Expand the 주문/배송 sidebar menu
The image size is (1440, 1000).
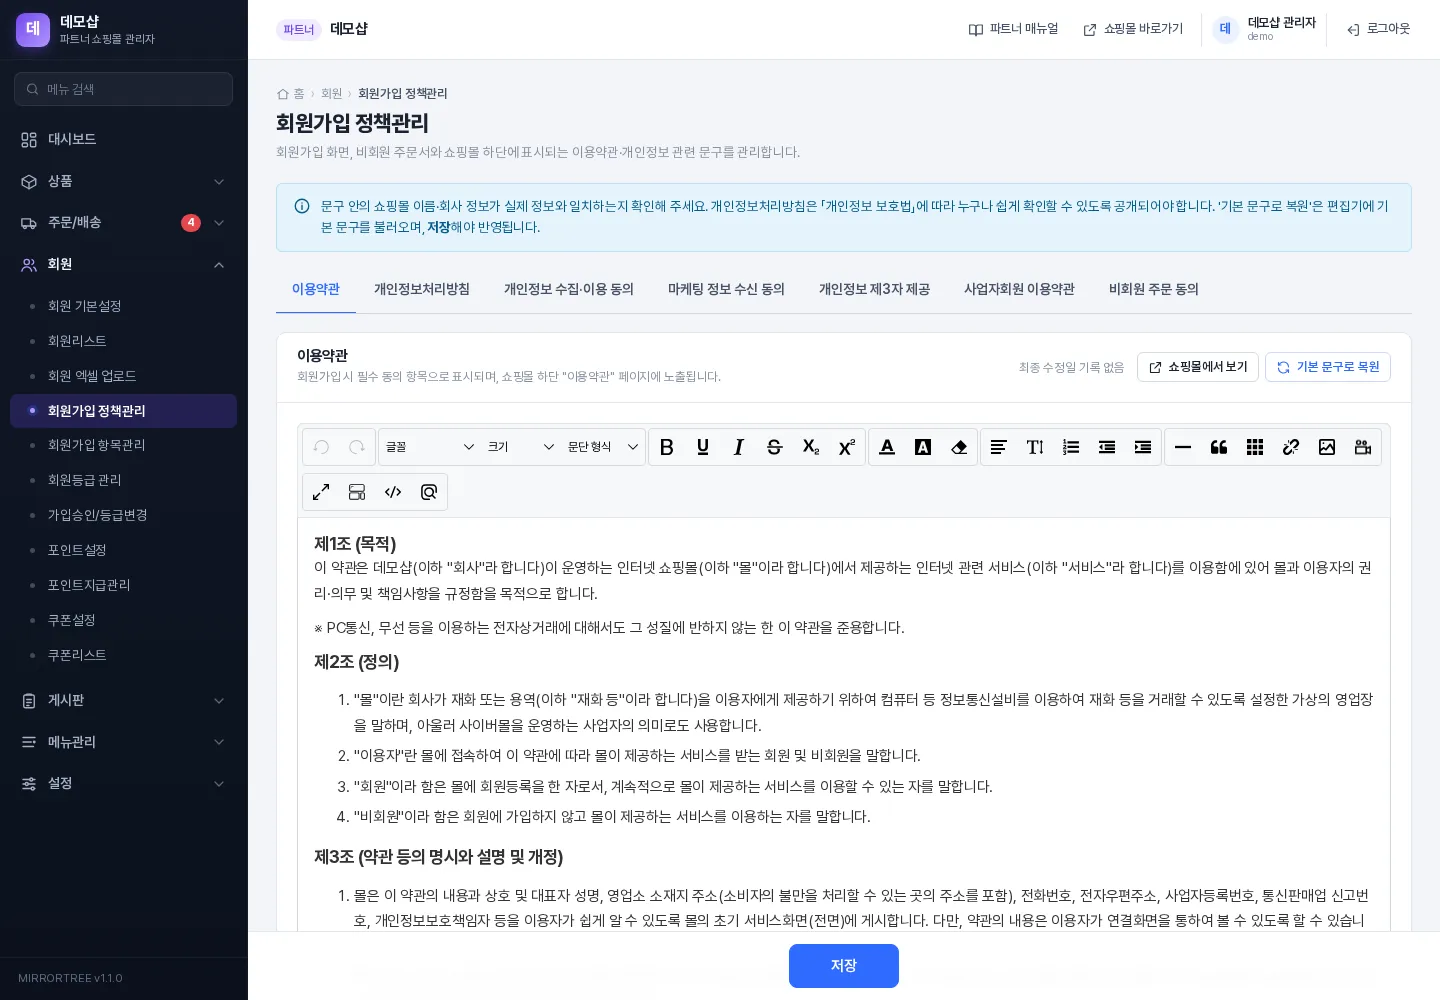coord(123,223)
